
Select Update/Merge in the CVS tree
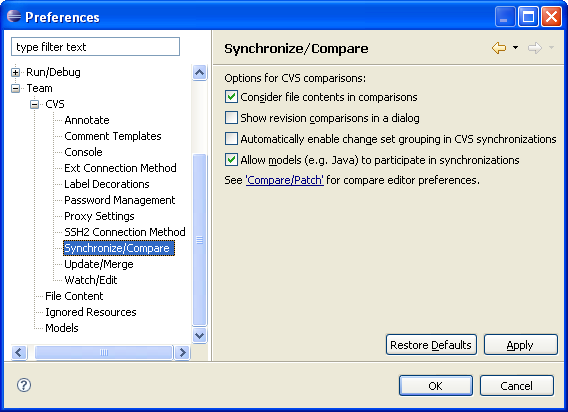(x=99, y=264)
